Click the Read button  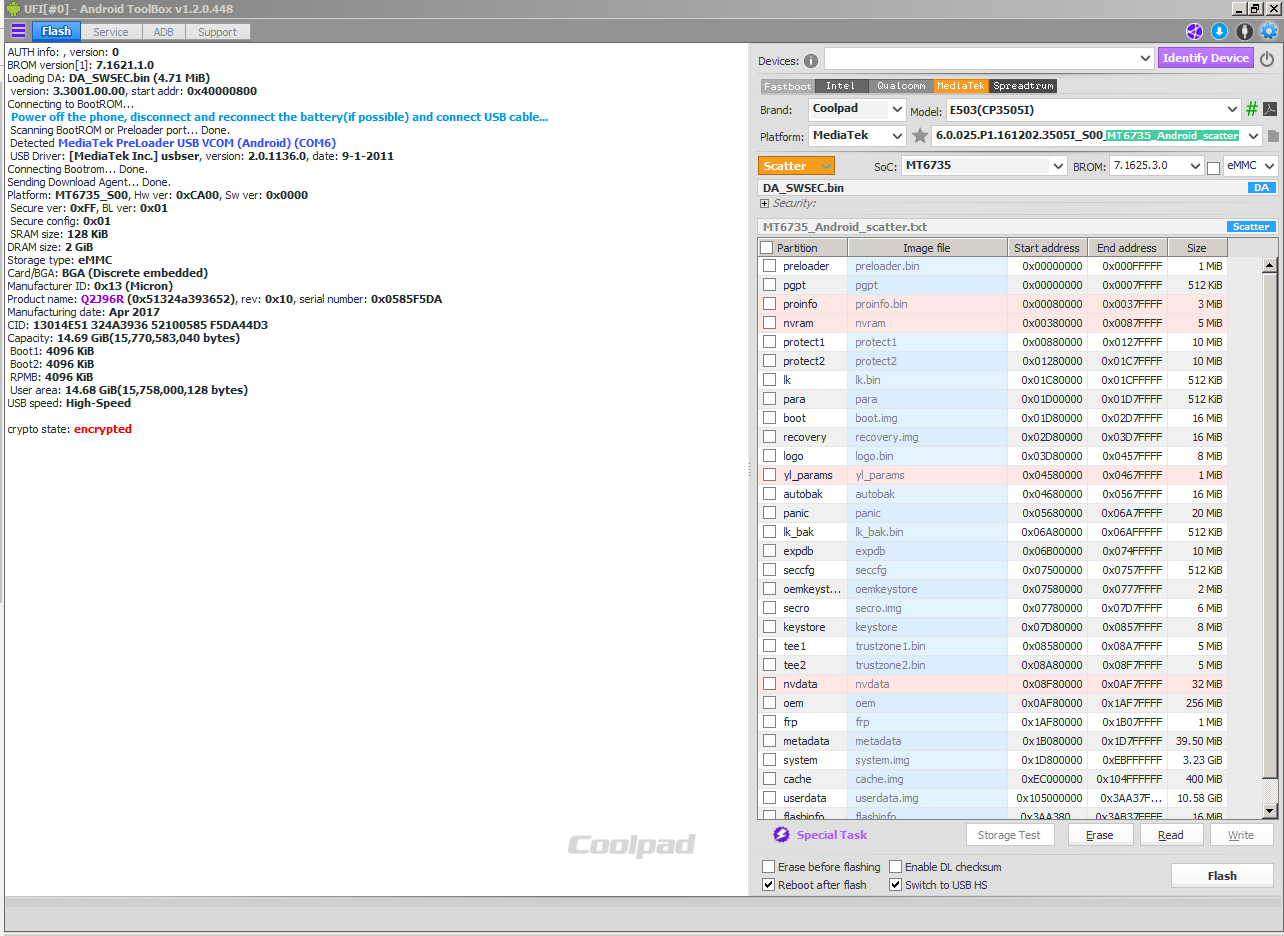[1170, 835]
